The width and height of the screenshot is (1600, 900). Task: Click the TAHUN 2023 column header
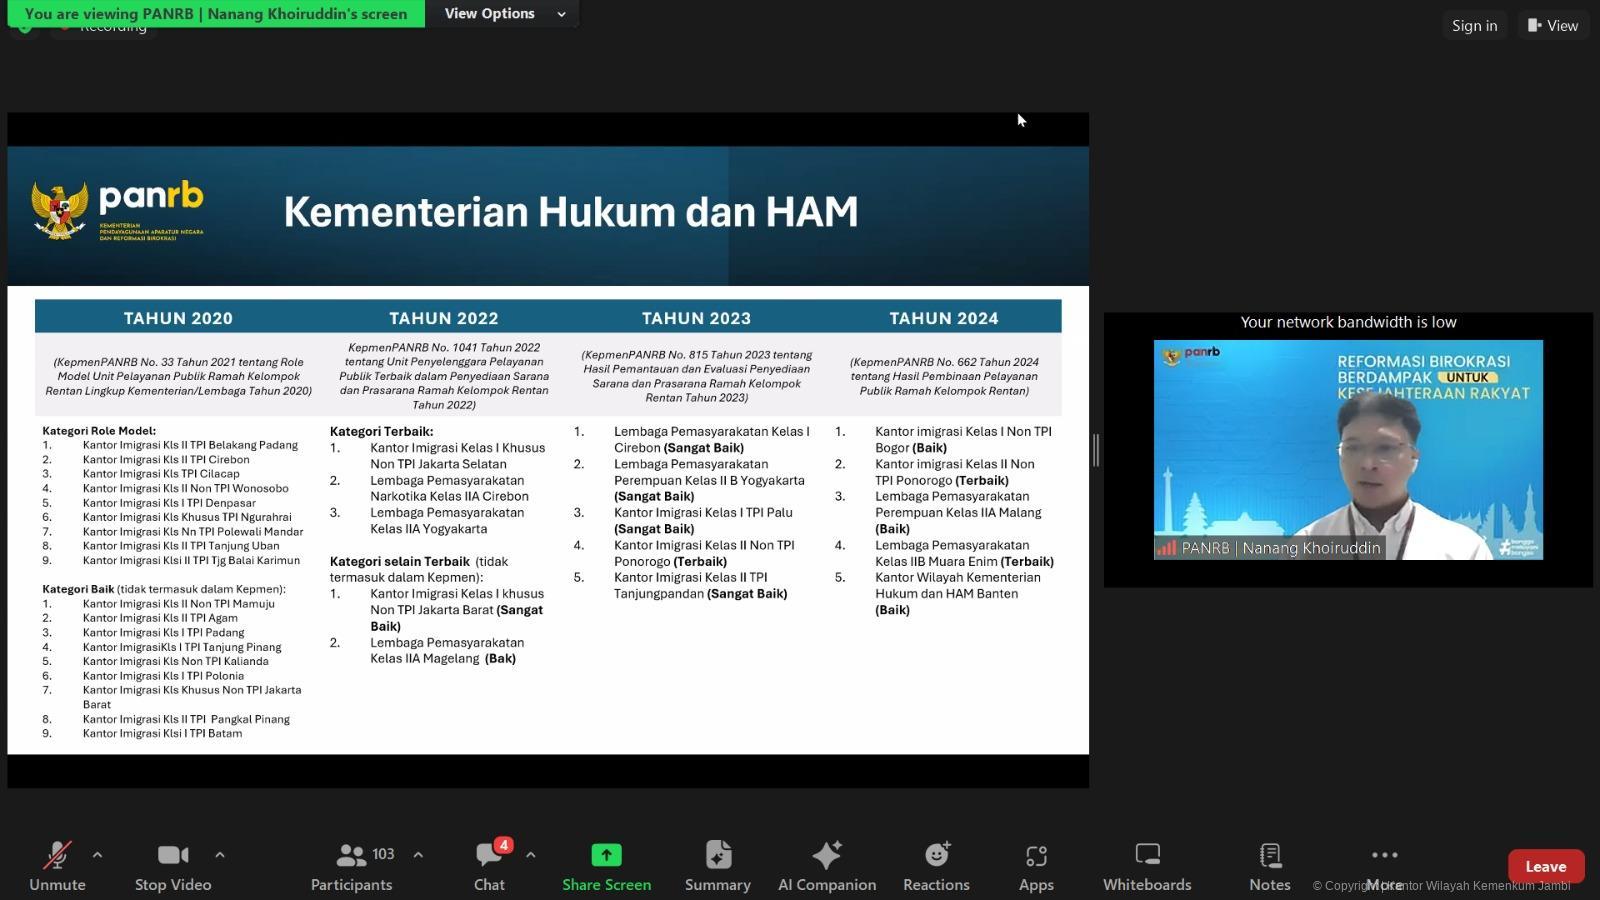(x=696, y=318)
